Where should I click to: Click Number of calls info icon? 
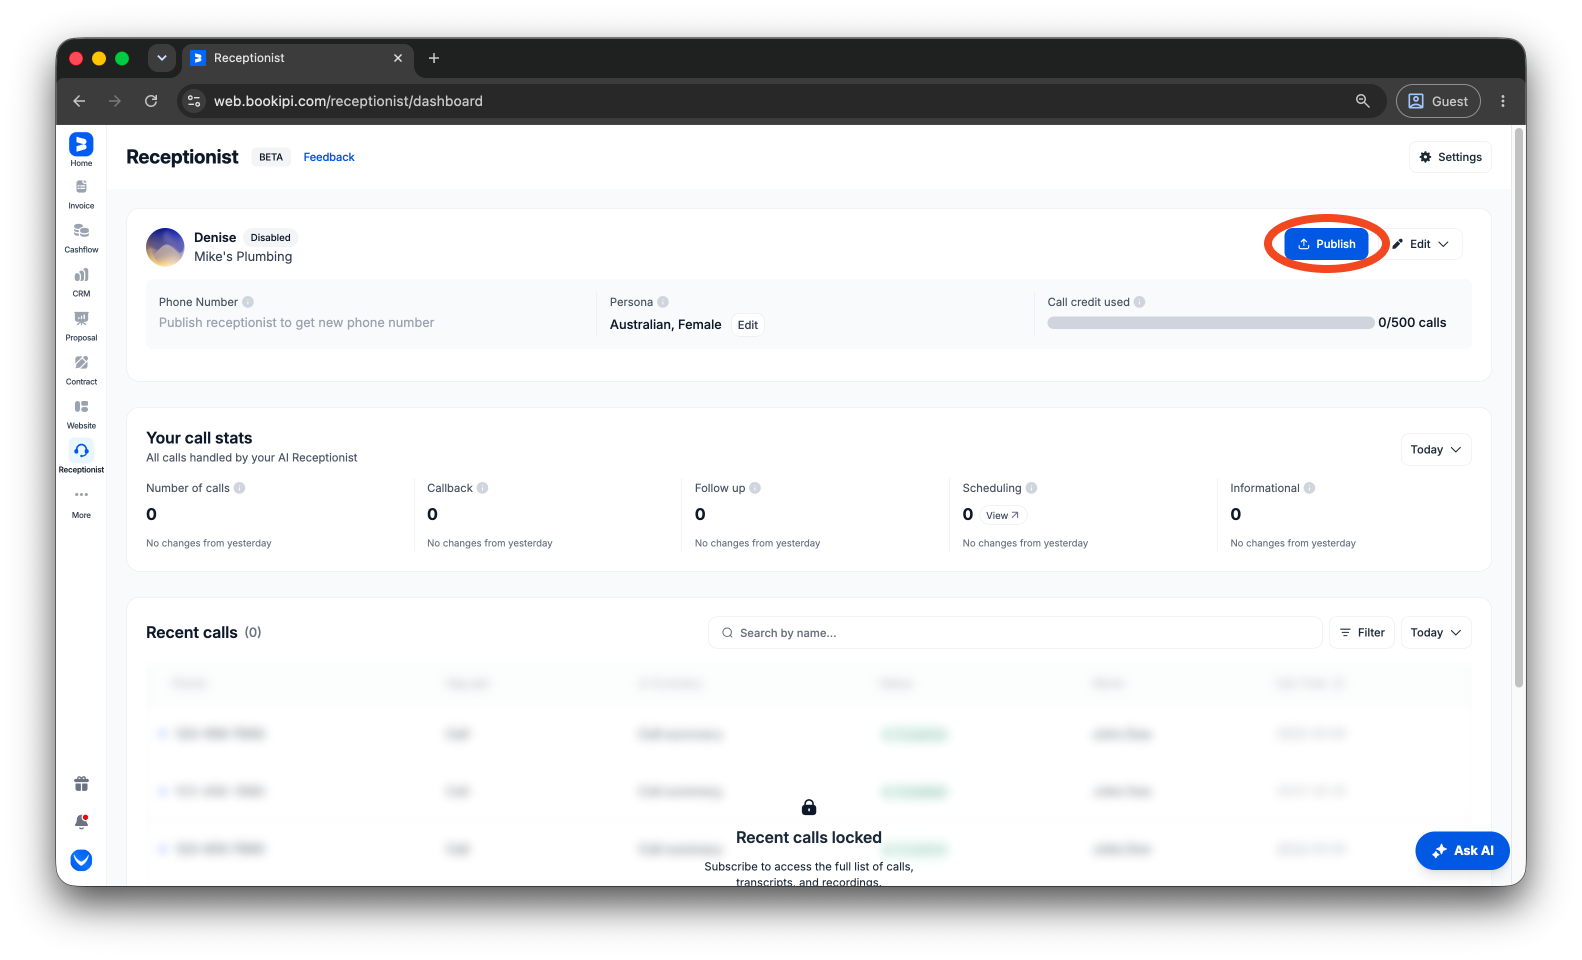239,488
